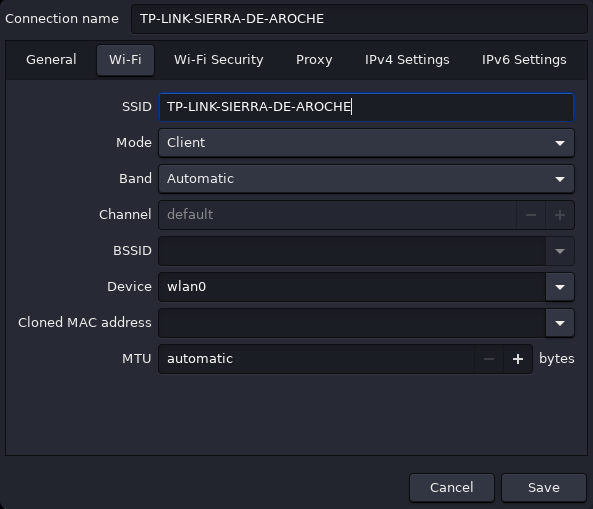The width and height of the screenshot is (593, 509).
Task: Click the Device field containing wlan0
Action: point(352,287)
